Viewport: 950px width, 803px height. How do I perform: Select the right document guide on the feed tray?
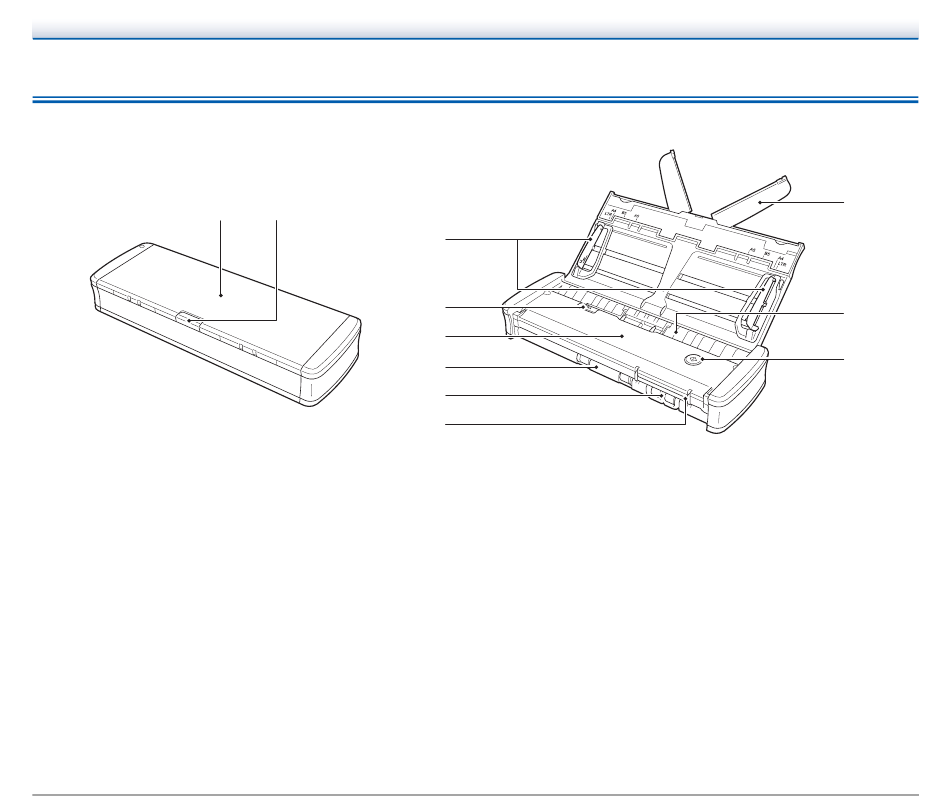759,304
